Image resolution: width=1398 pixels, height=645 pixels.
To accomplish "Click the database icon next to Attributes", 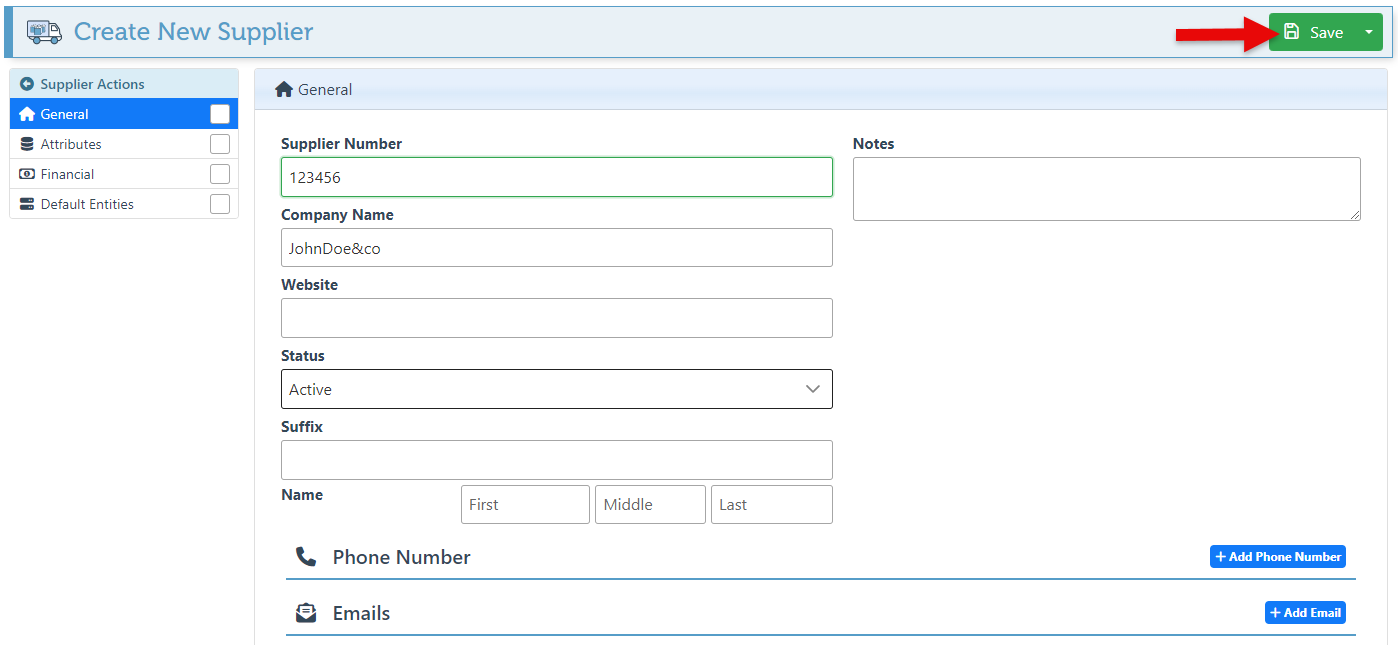I will pos(27,144).
